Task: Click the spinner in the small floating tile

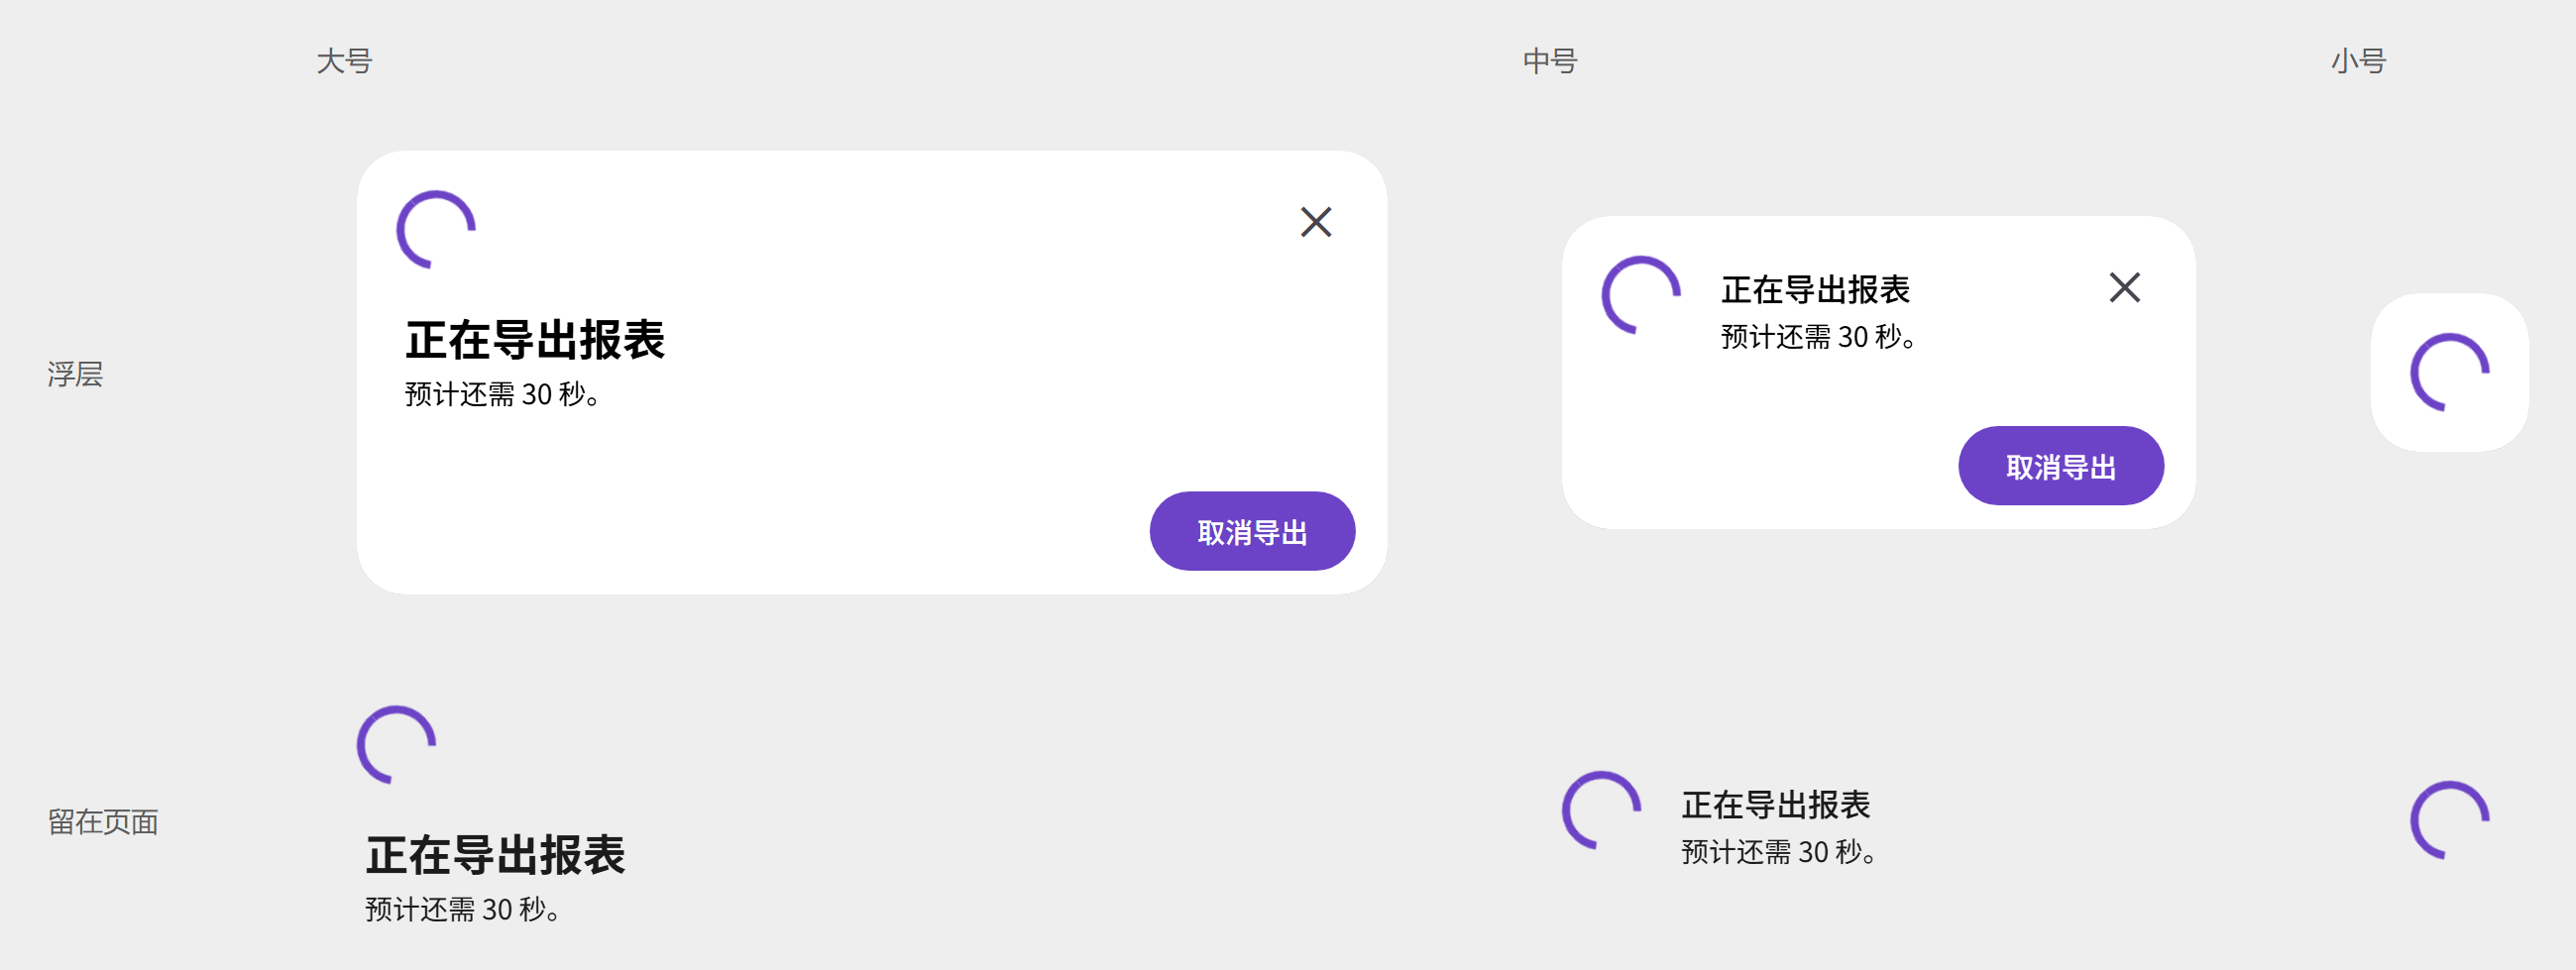Action: pos(2449,373)
